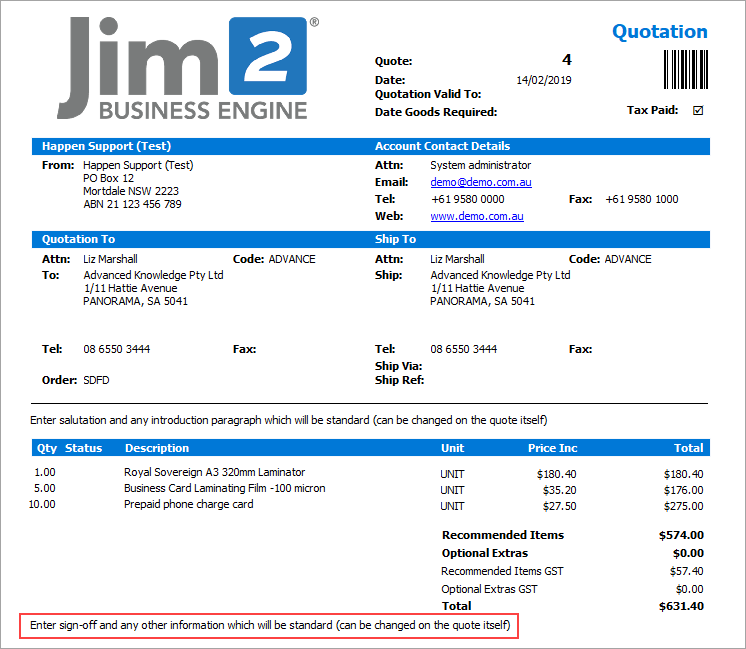Select the ABN 21 123 456 789 text
Screen dimensions: 746x649
click(132, 204)
